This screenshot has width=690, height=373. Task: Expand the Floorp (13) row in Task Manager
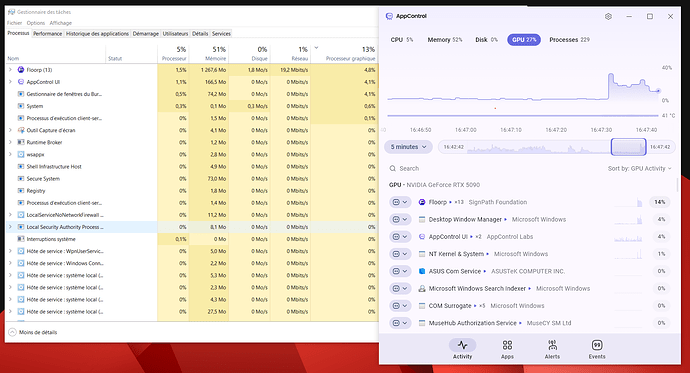pyautogui.click(x=10, y=69)
